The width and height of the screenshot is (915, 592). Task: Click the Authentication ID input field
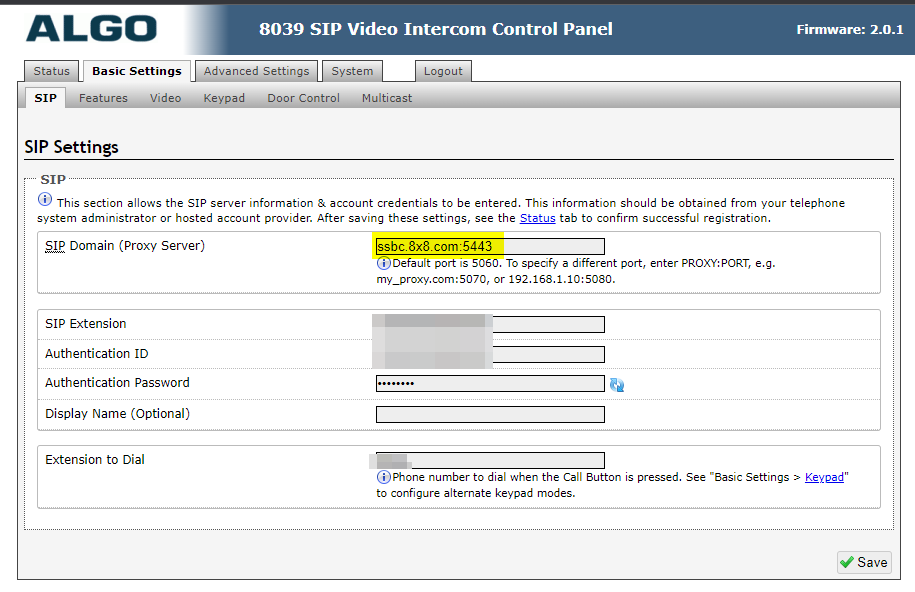(490, 354)
